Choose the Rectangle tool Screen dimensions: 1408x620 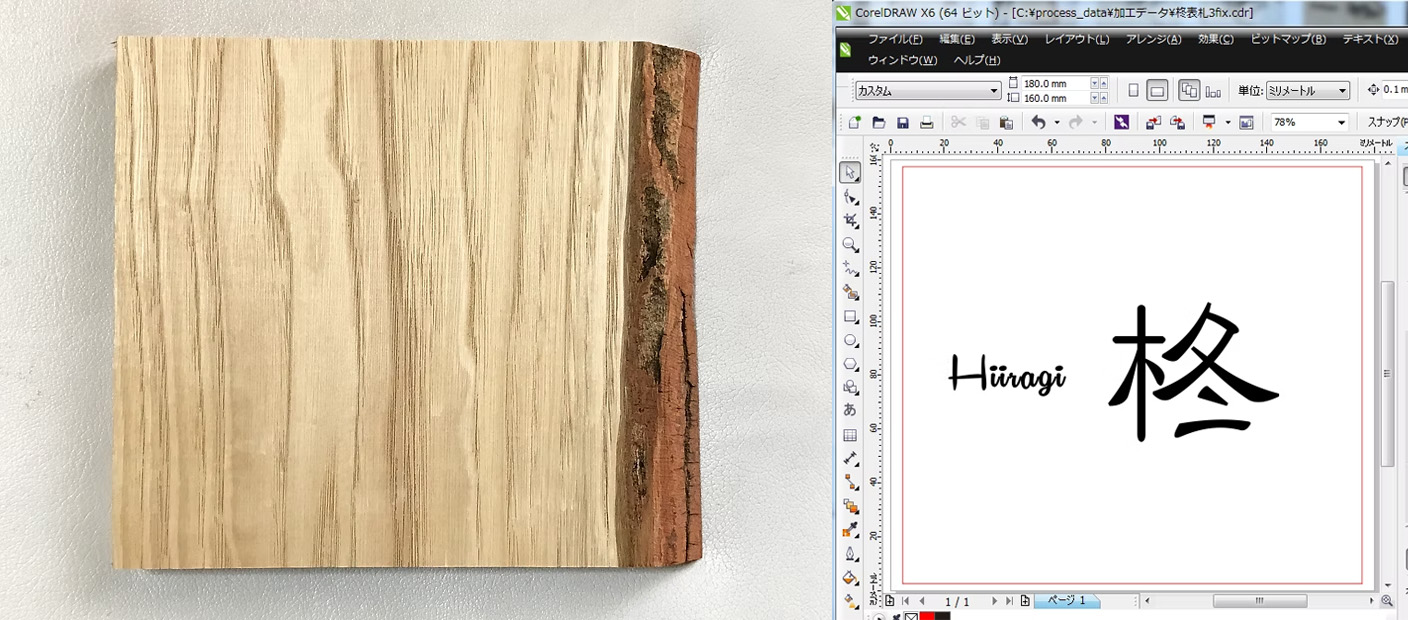(850, 317)
